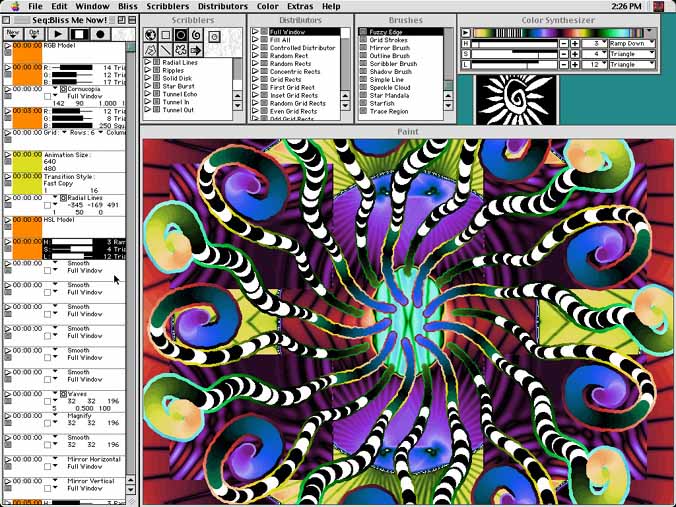Viewport: 676px width, 507px height.
Task: Click the sequence record button
Action: point(100,34)
